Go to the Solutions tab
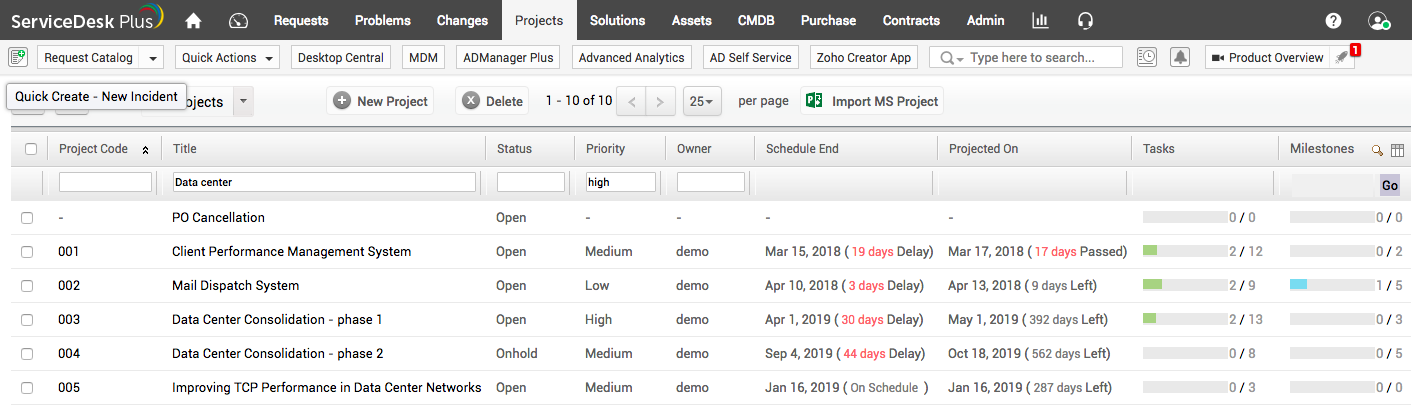This screenshot has width=1412, height=406. (617, 20)
